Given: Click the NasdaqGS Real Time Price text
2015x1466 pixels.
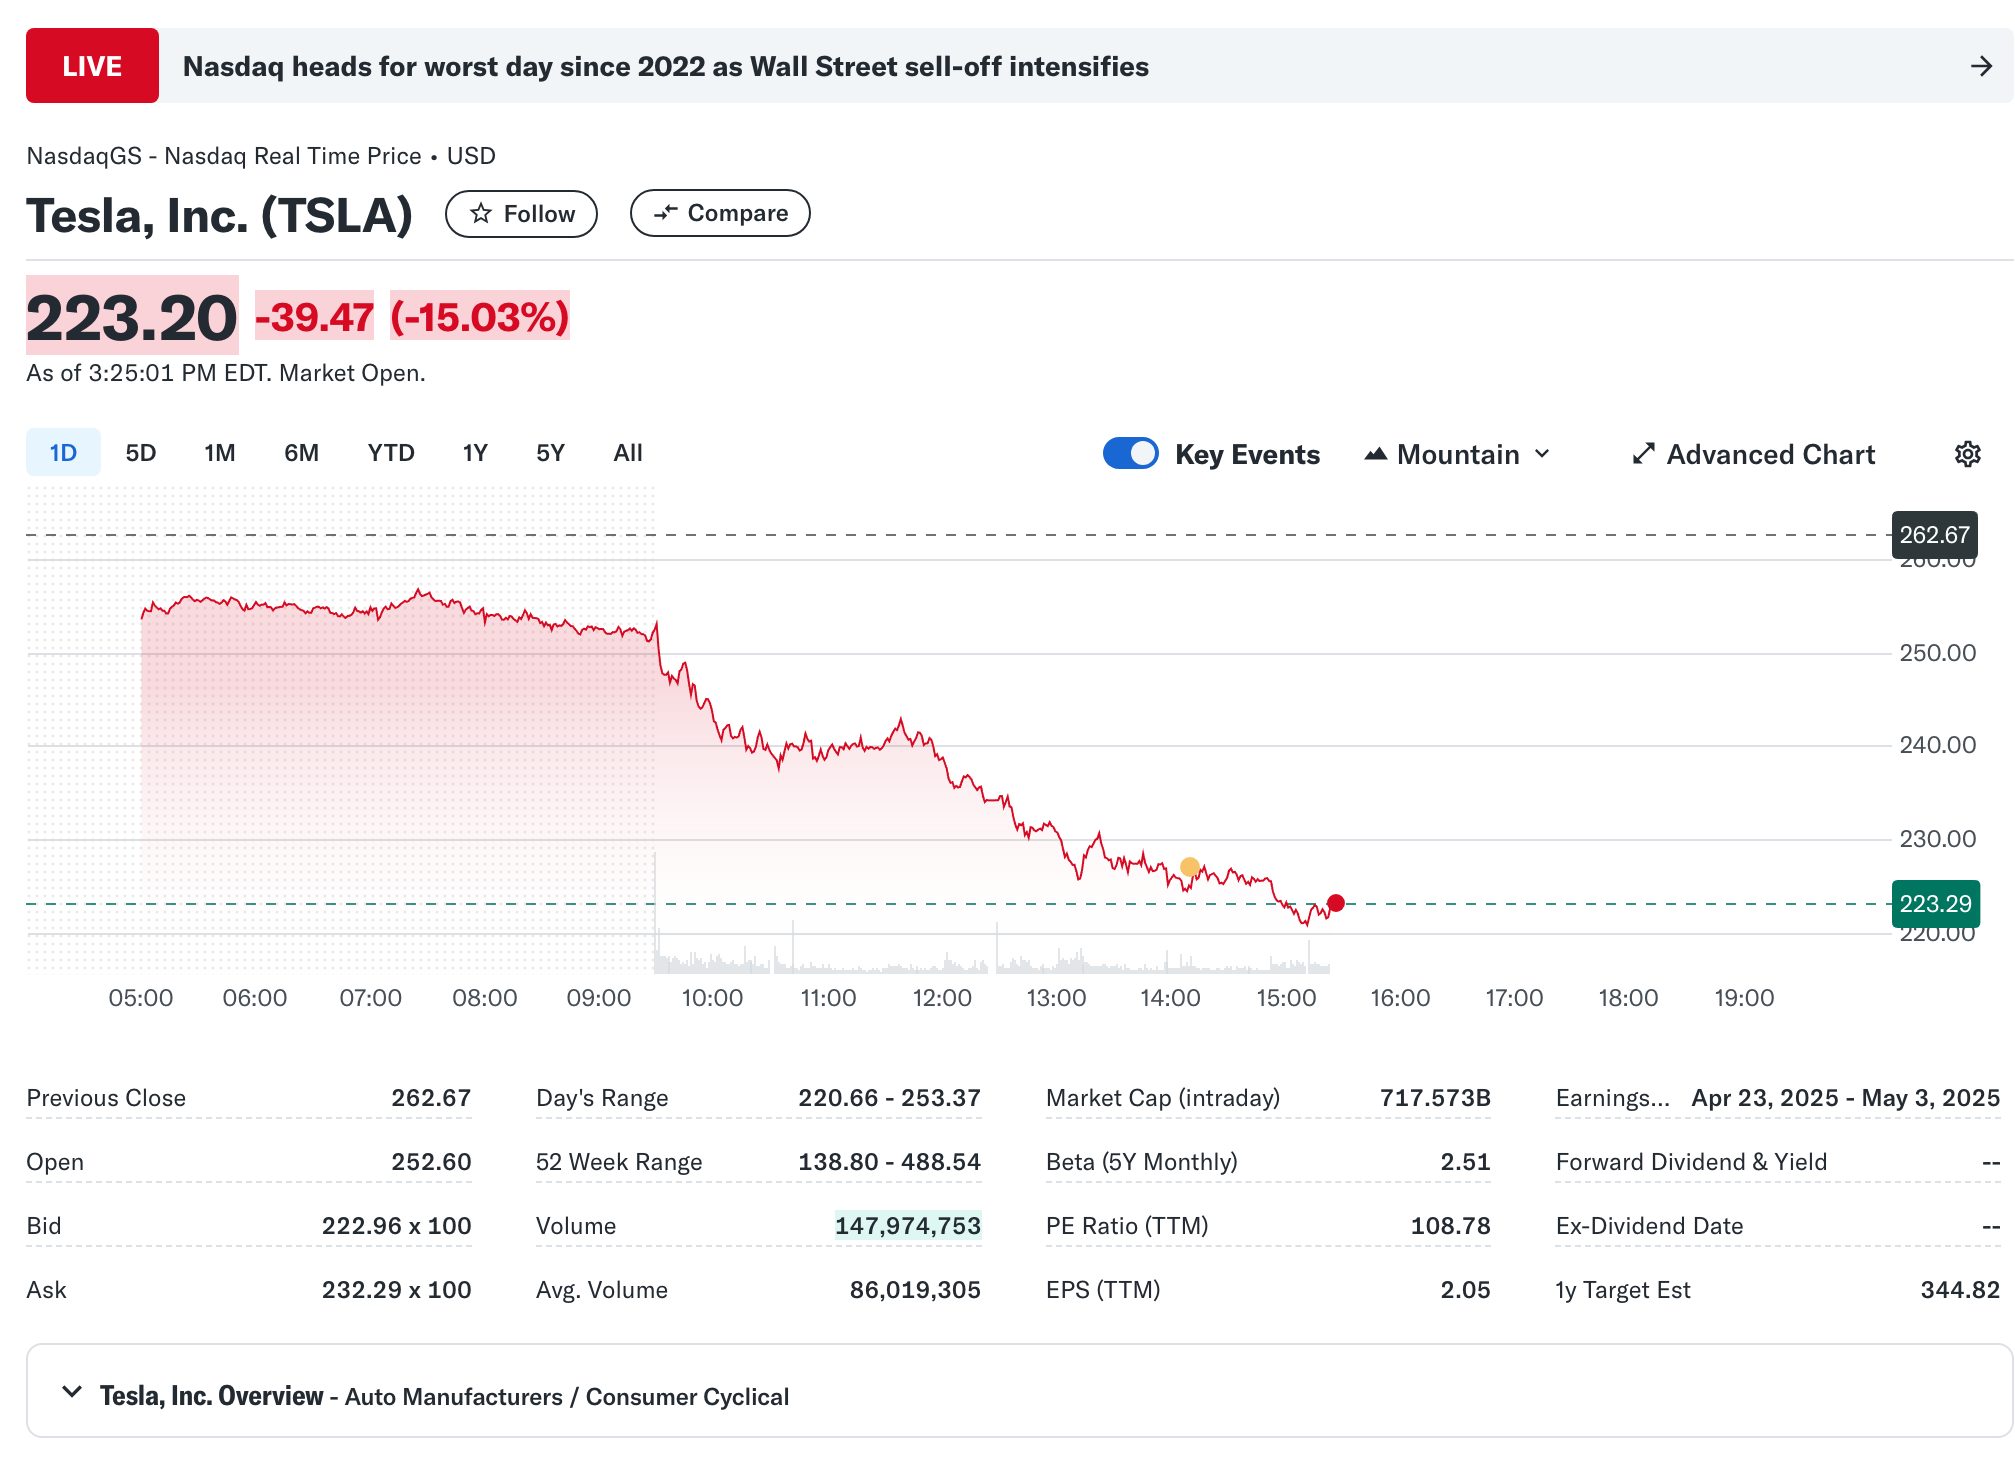Looking at the screenshot, I should [x=261, y=156].
